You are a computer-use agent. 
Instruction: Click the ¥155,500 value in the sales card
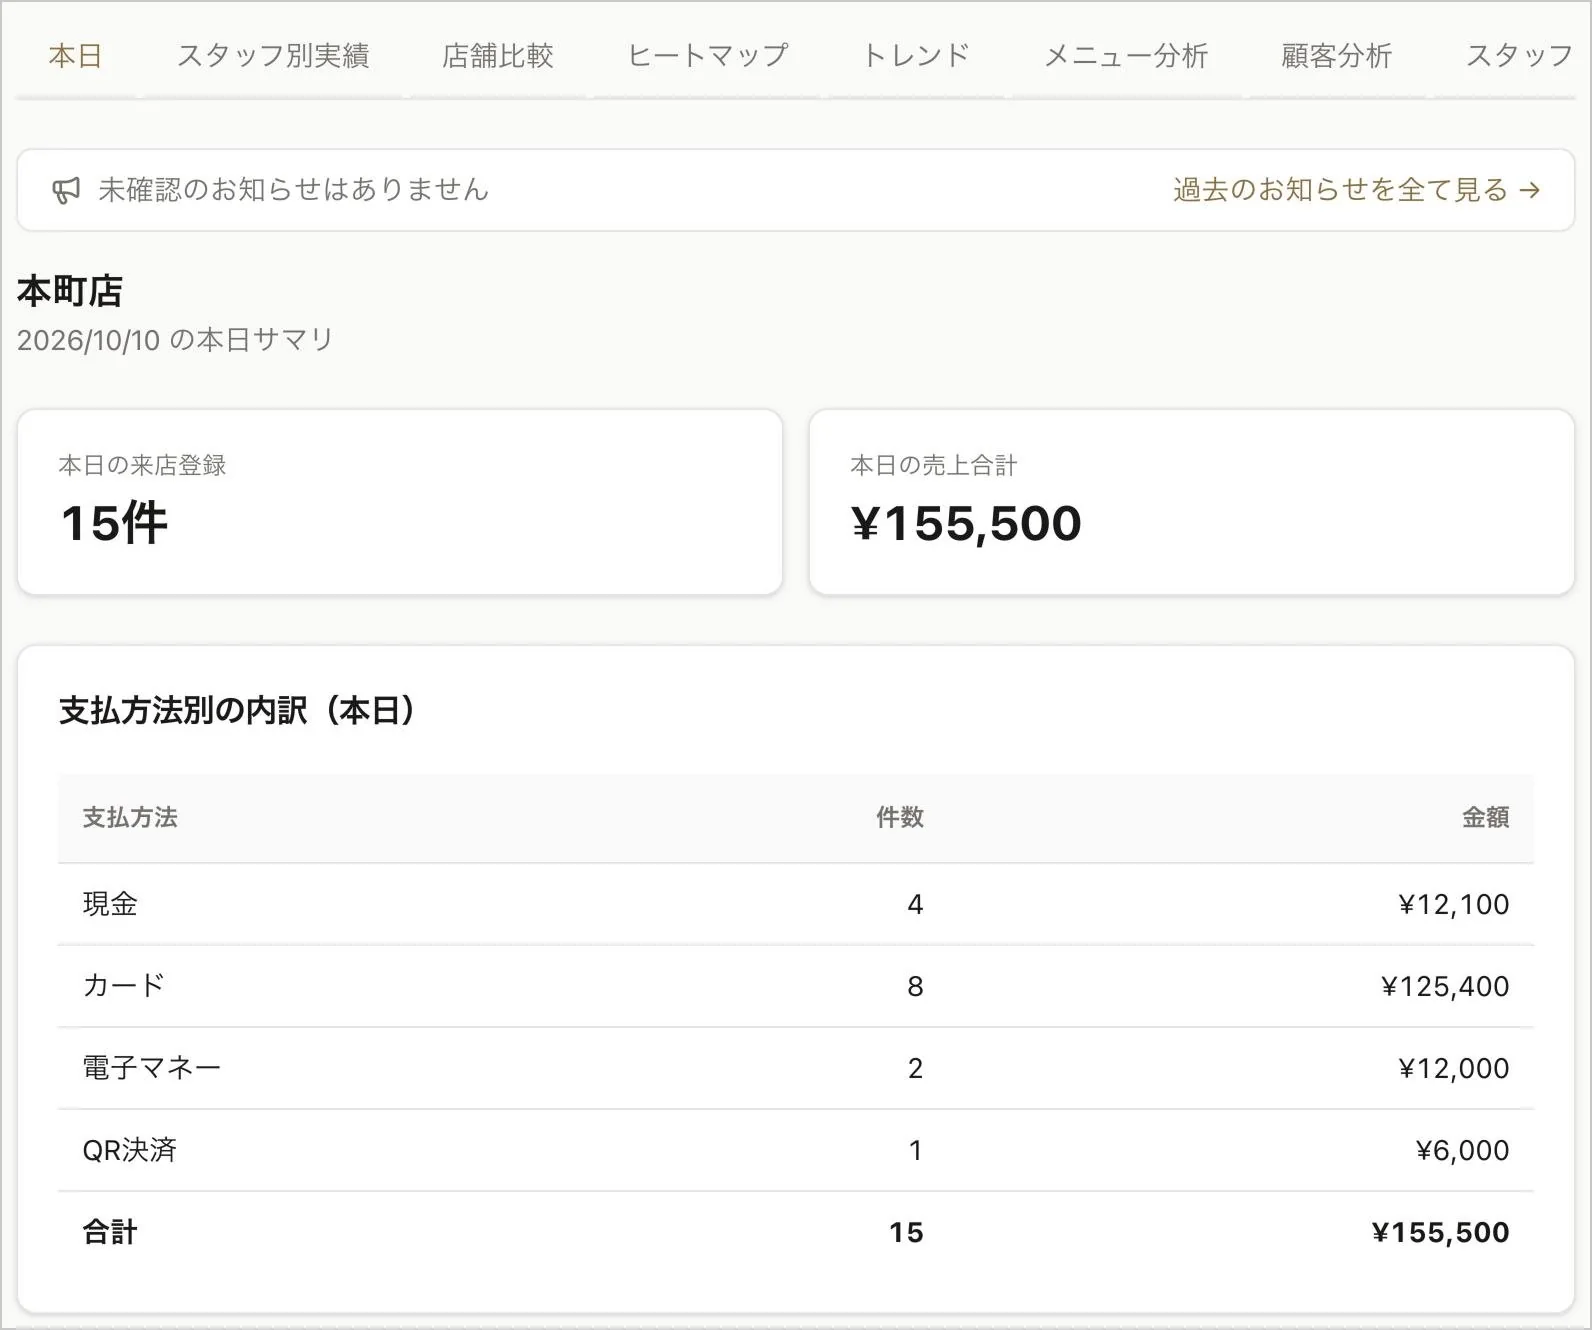(x=966, y=523)
